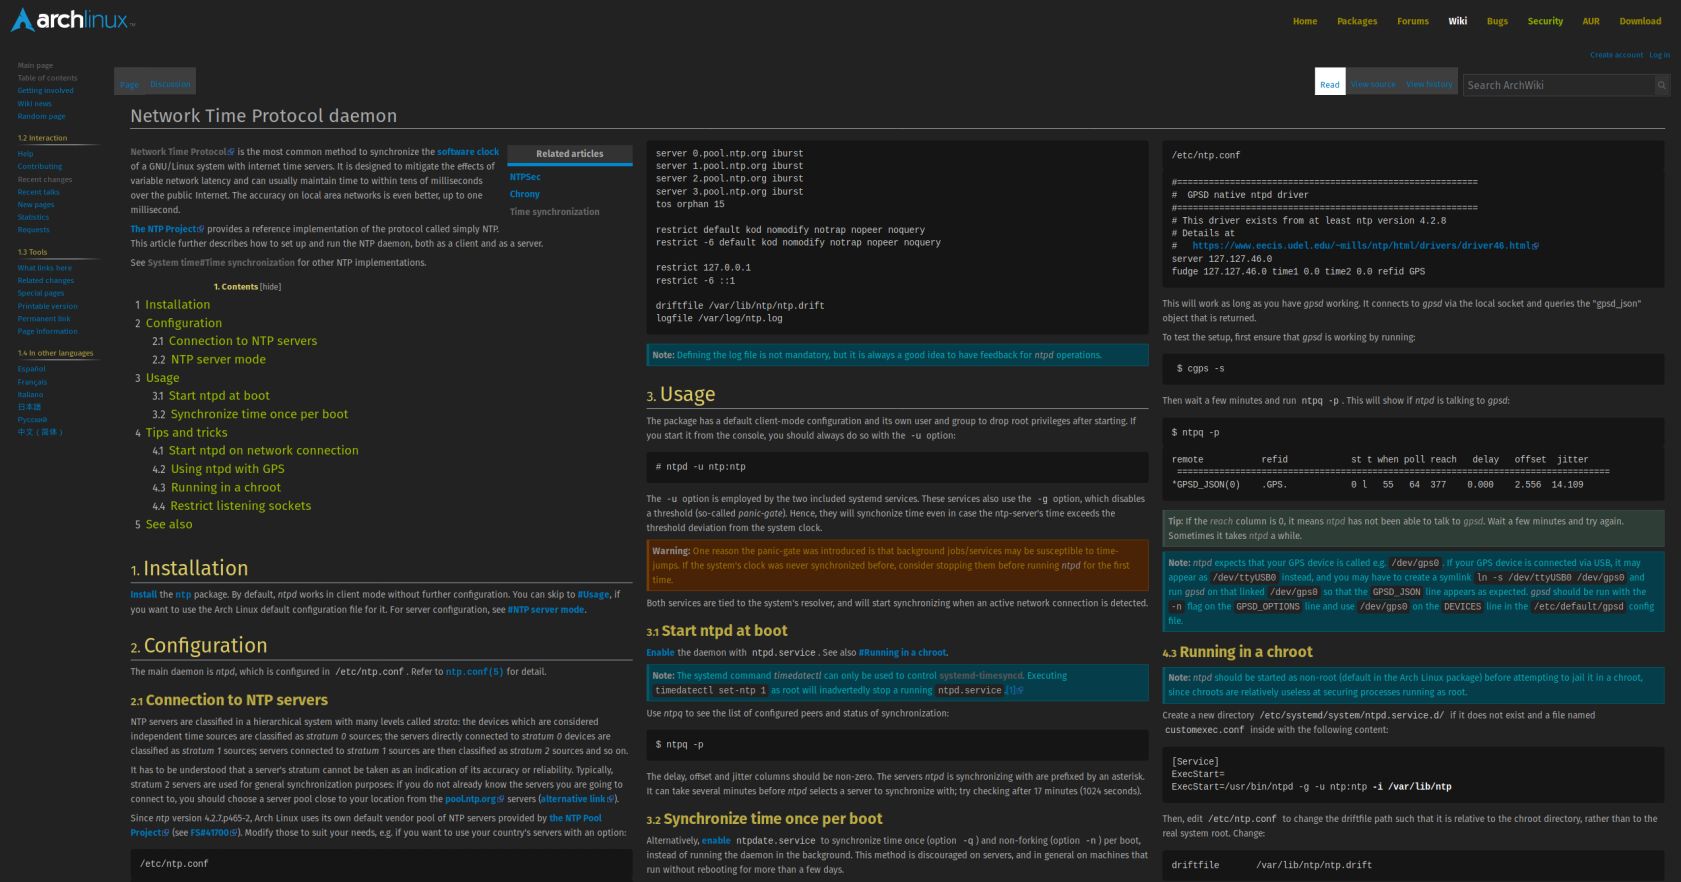Open the Help sidebar link

25,154
